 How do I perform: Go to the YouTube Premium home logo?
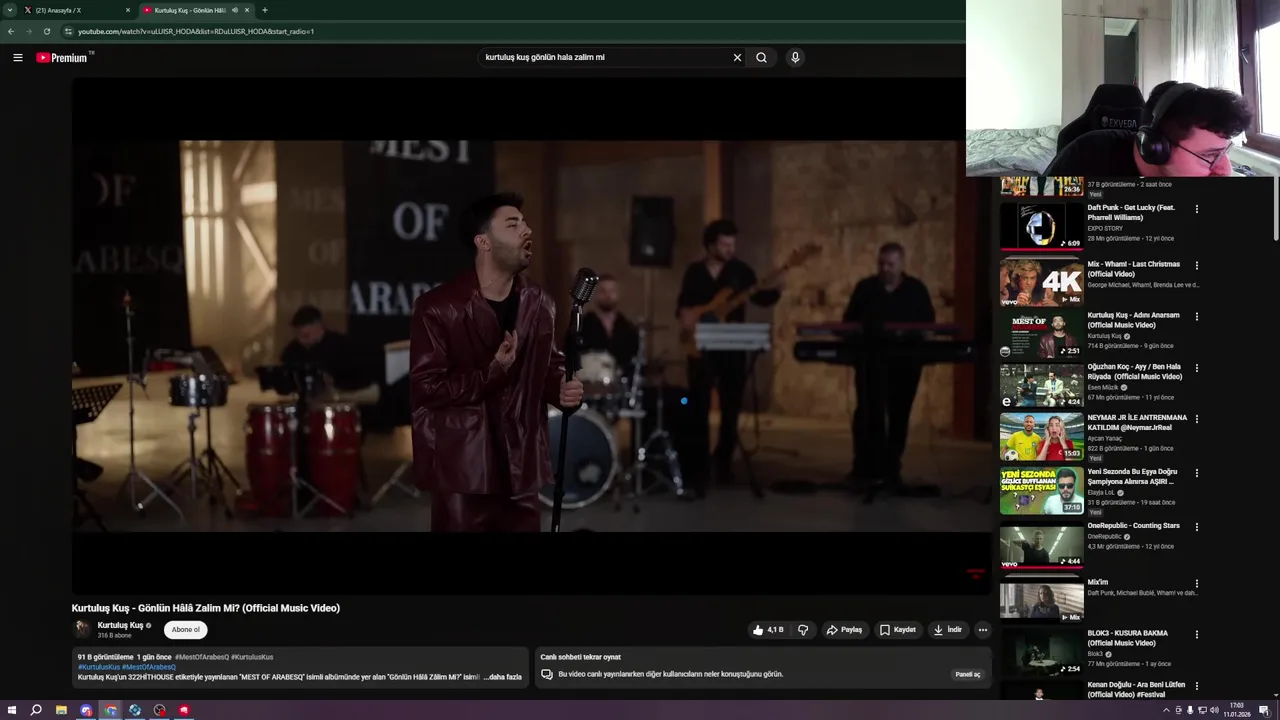click(x=63, y=57)
